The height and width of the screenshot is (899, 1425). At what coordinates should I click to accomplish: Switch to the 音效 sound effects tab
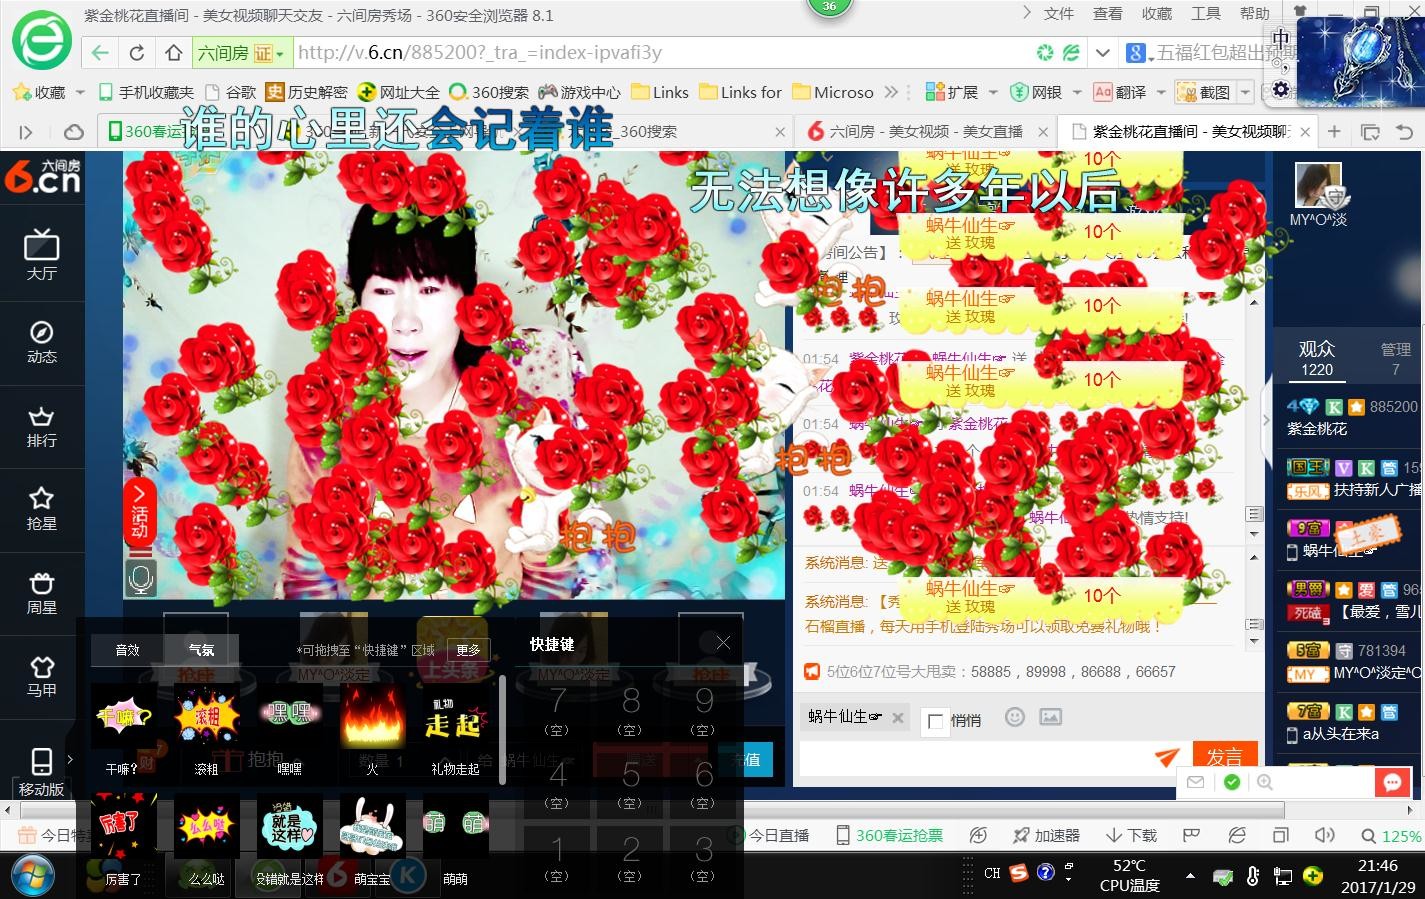127,650
